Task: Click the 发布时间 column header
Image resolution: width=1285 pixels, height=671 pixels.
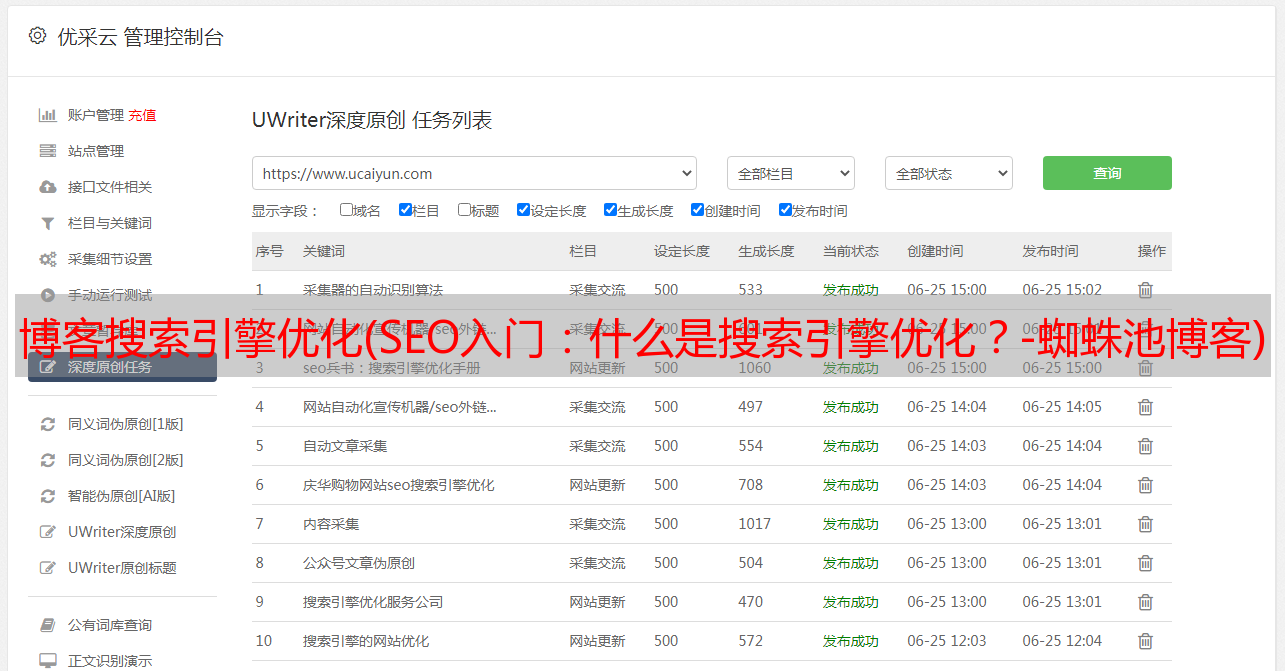Action: click(1050, 251)
